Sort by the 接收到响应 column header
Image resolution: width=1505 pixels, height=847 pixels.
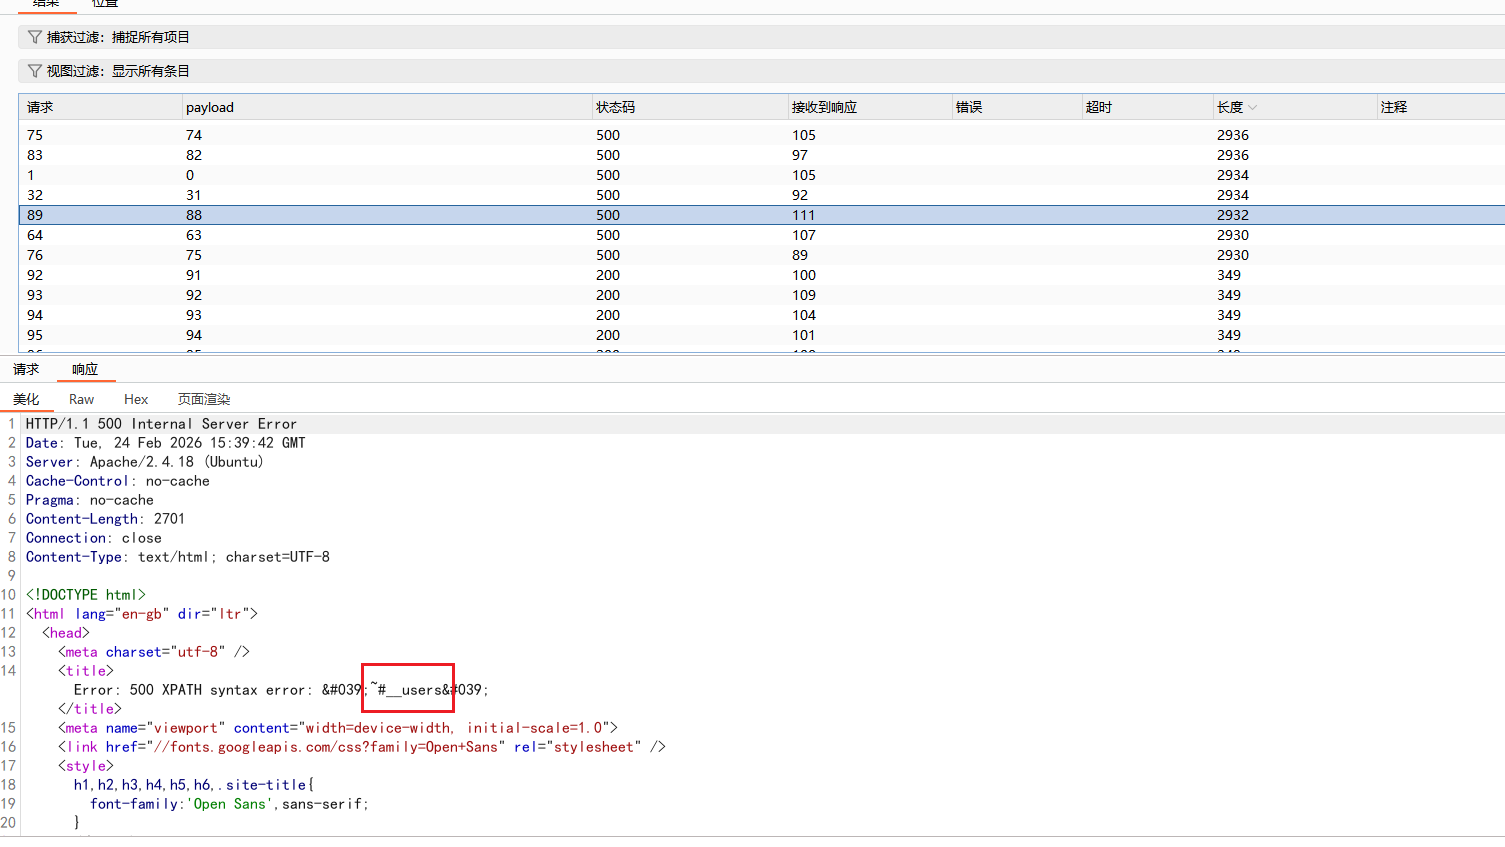(x=824, y=107)
